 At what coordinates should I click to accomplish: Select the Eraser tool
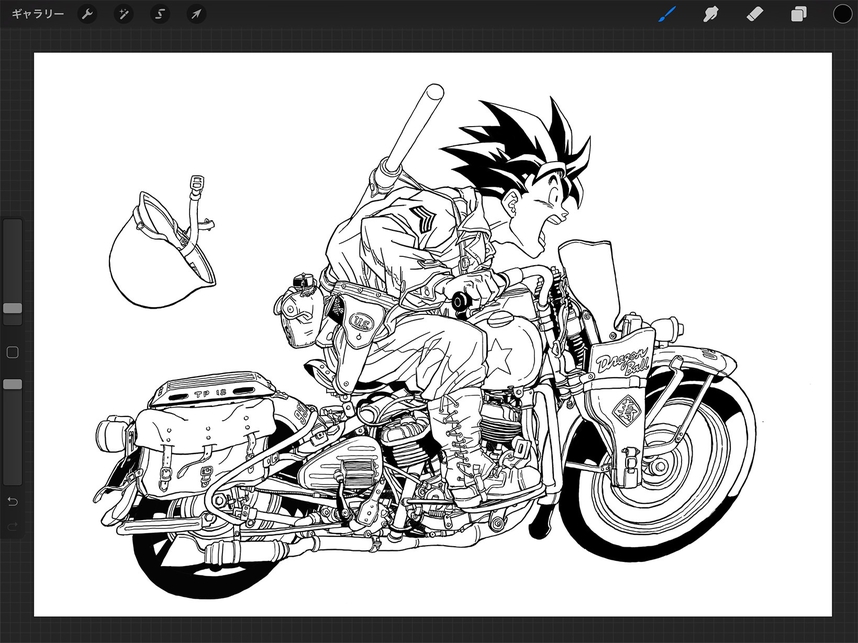click(756, 14)
